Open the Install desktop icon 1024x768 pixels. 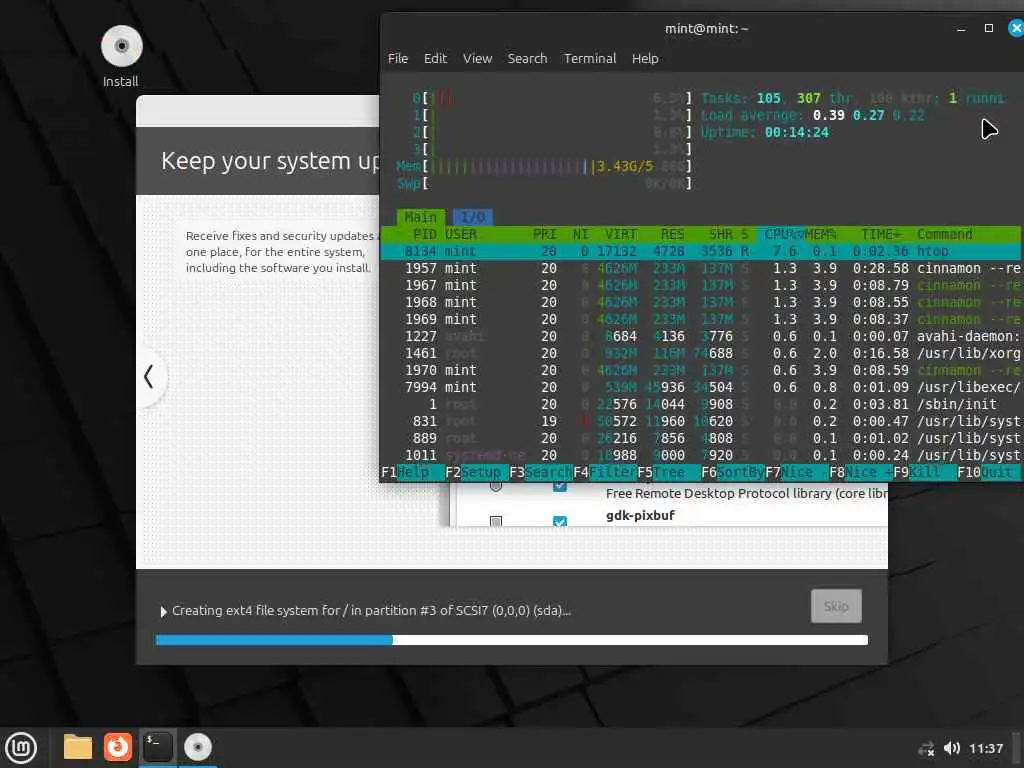point(121,56)
